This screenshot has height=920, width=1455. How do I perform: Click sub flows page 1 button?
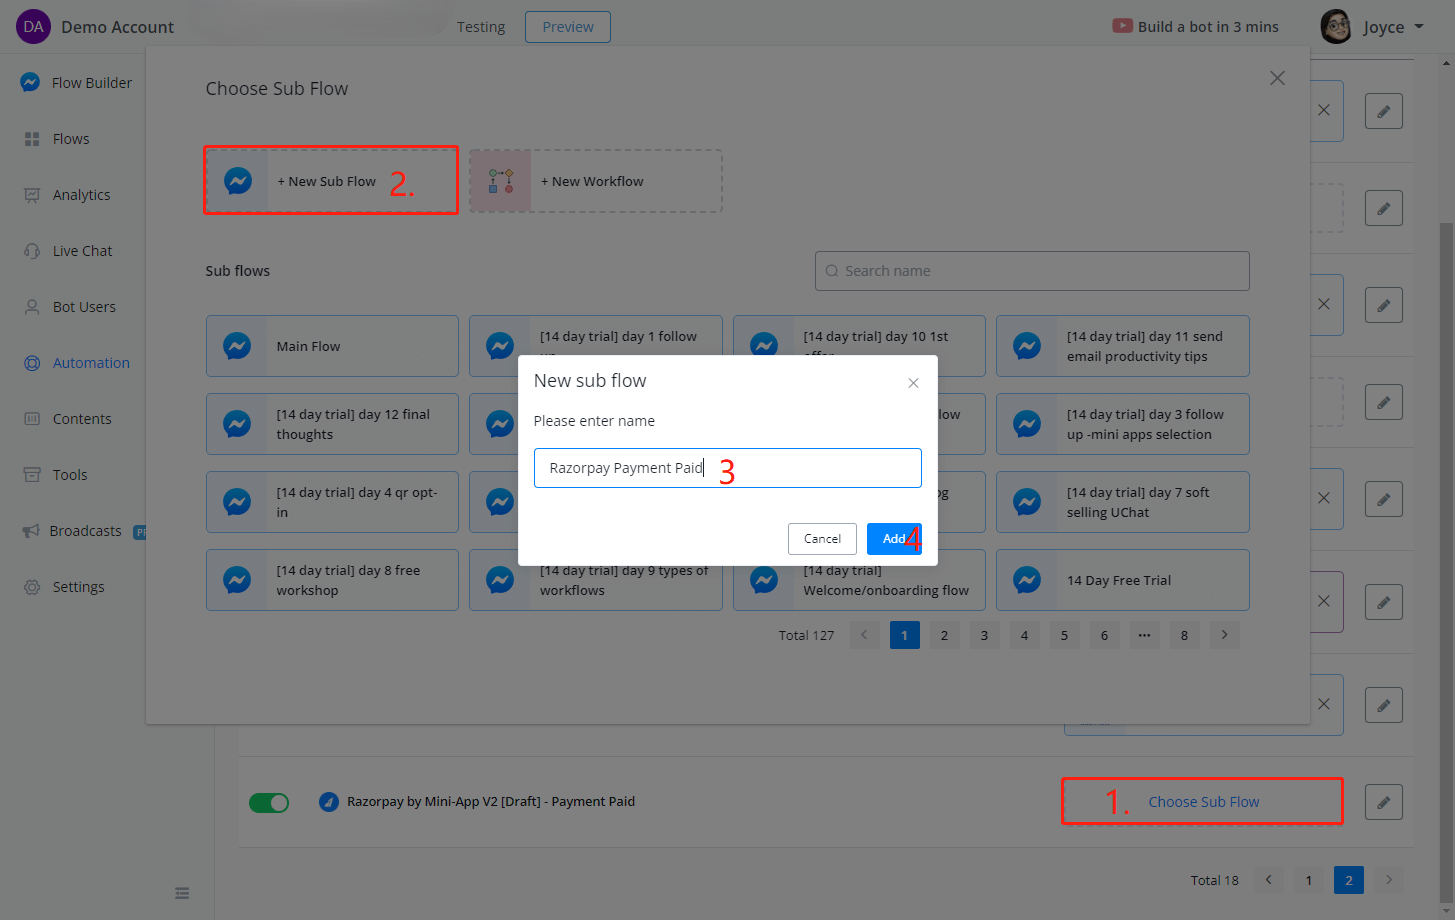(904, 635)
